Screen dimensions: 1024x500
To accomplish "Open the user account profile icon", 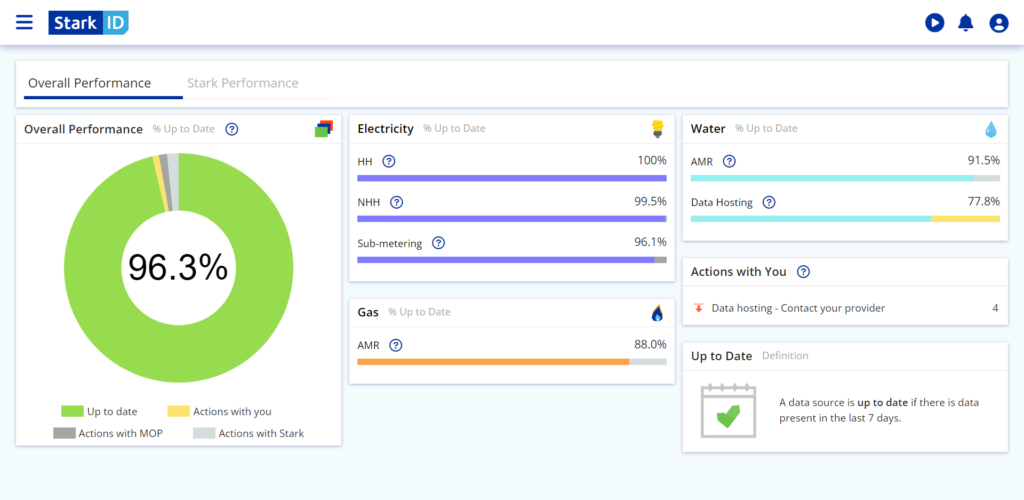I will pos(998,23).
